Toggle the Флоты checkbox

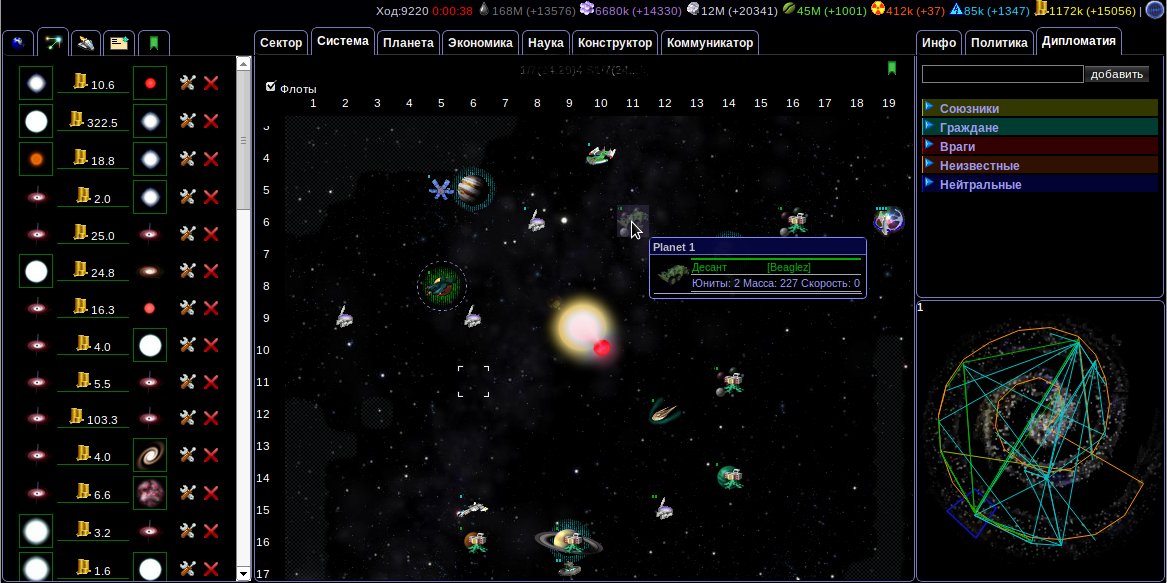271,87
